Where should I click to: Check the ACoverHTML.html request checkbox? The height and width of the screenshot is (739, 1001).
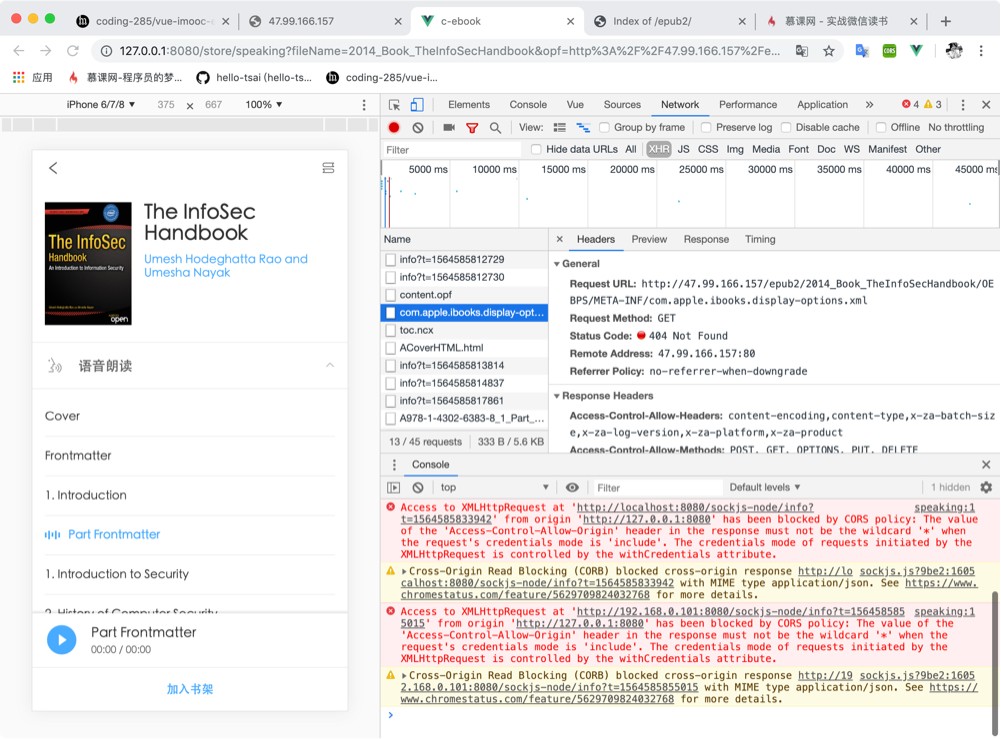(390, 348)
